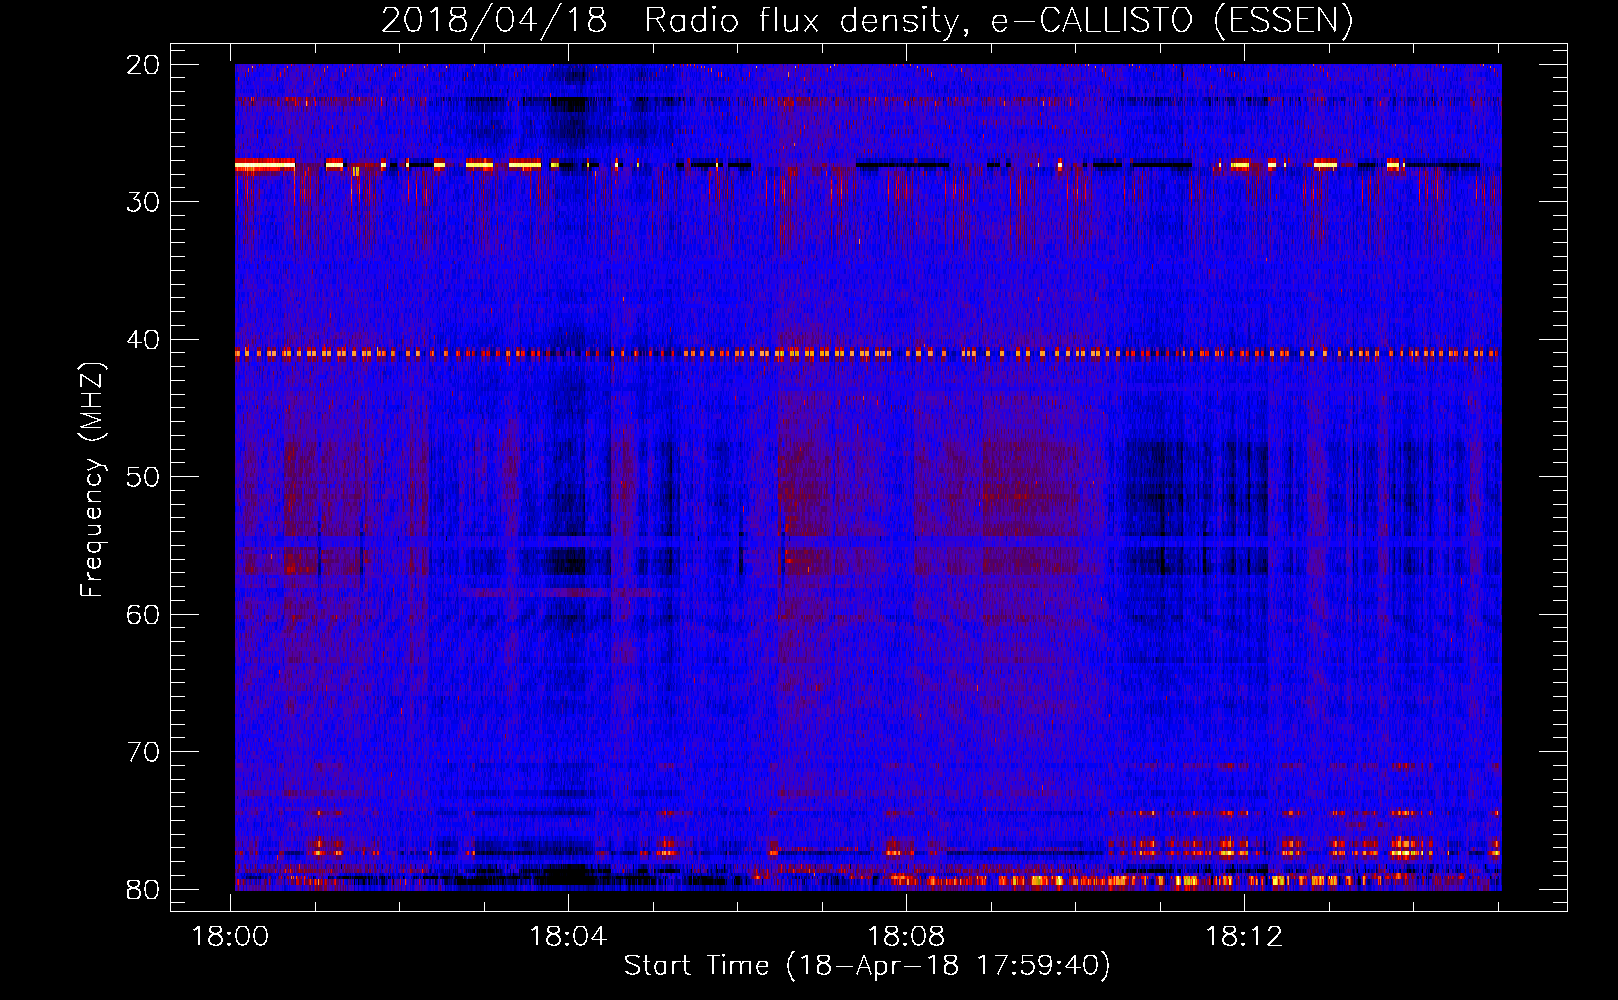Select the 20 MHz frequency tick label
Screen dimensions: 1618x1000
coord(143,65)
